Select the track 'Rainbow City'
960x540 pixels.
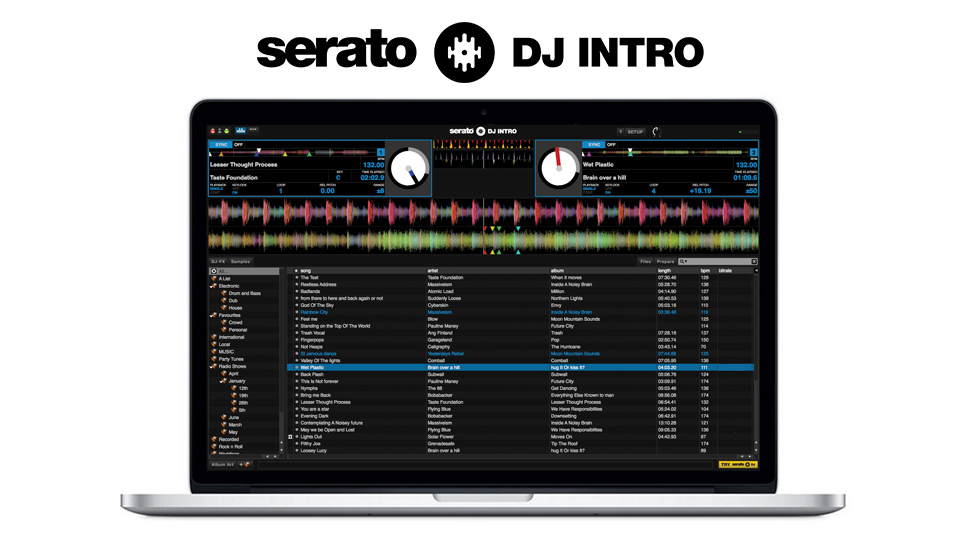tap(314, 312)
